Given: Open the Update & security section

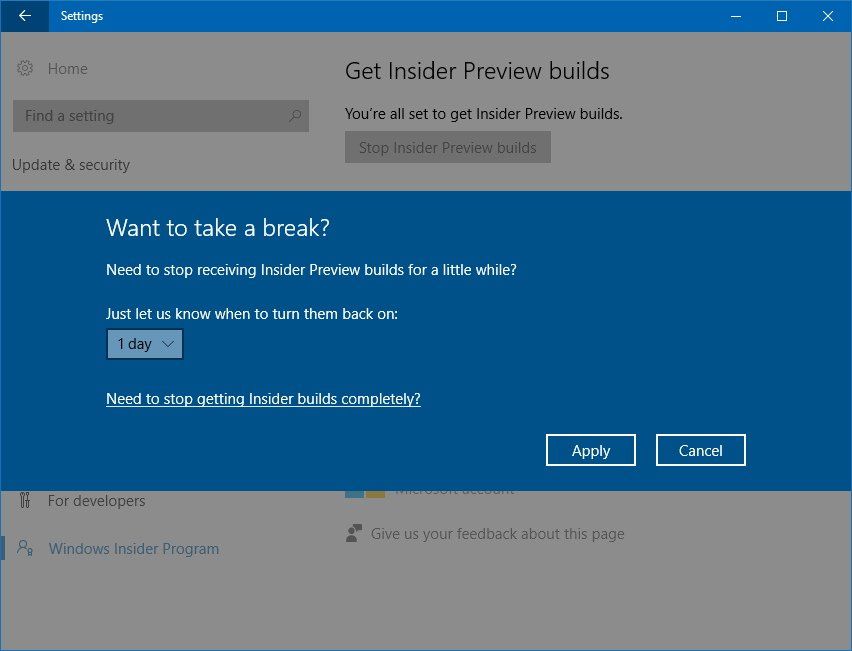Looking at the screenshot, I should point(70,165).
